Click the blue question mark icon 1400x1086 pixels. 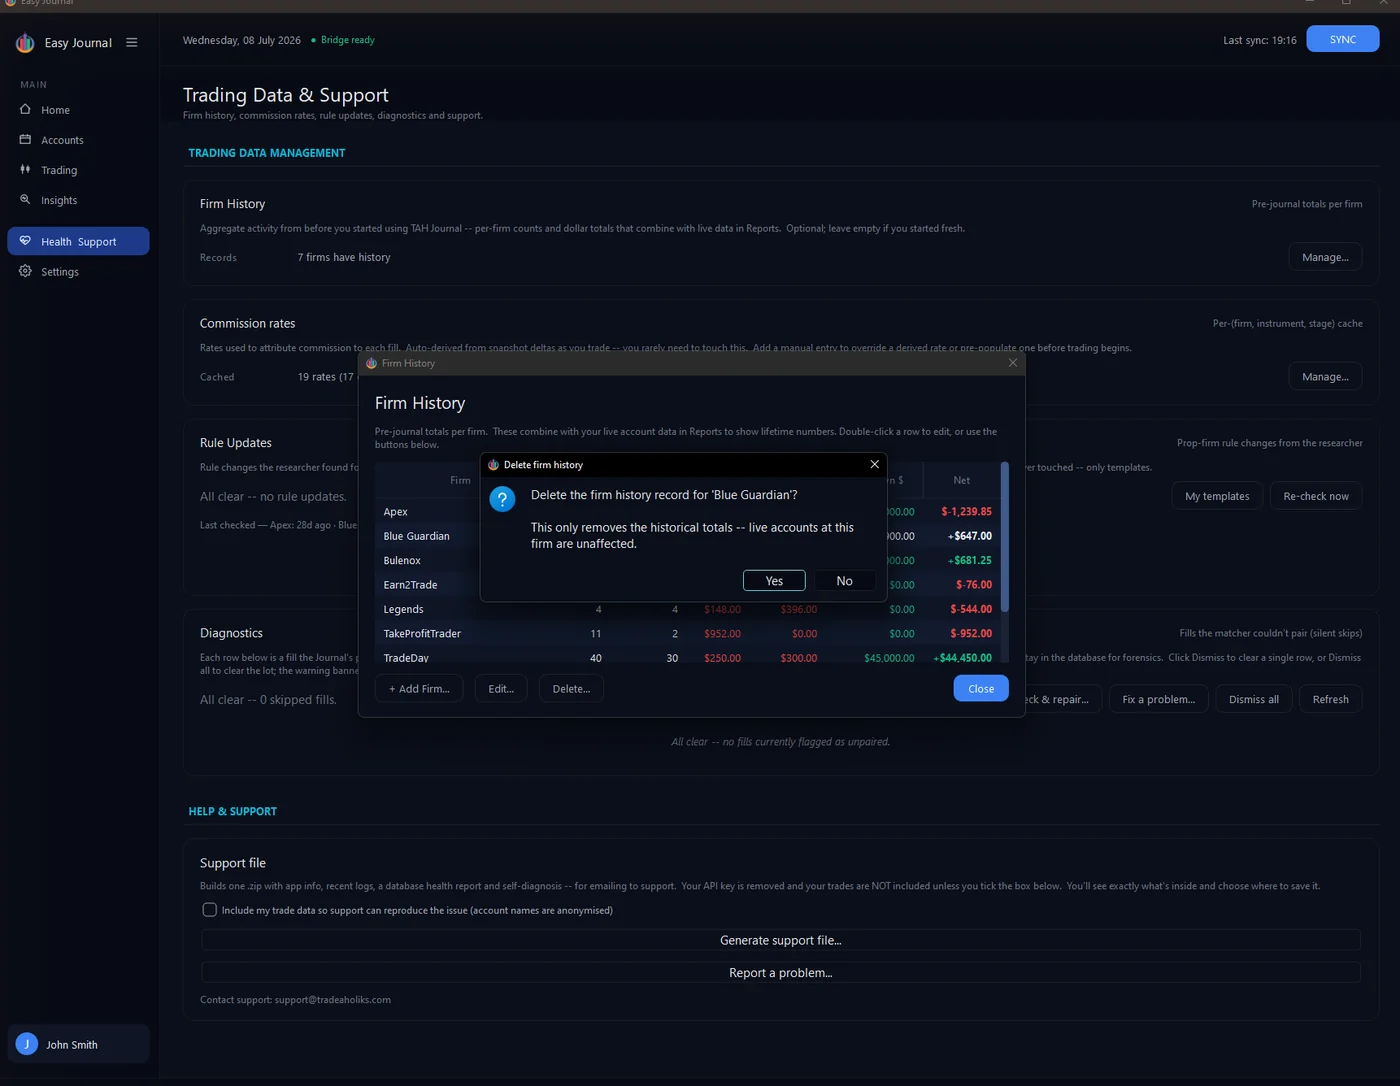(502, 499)
